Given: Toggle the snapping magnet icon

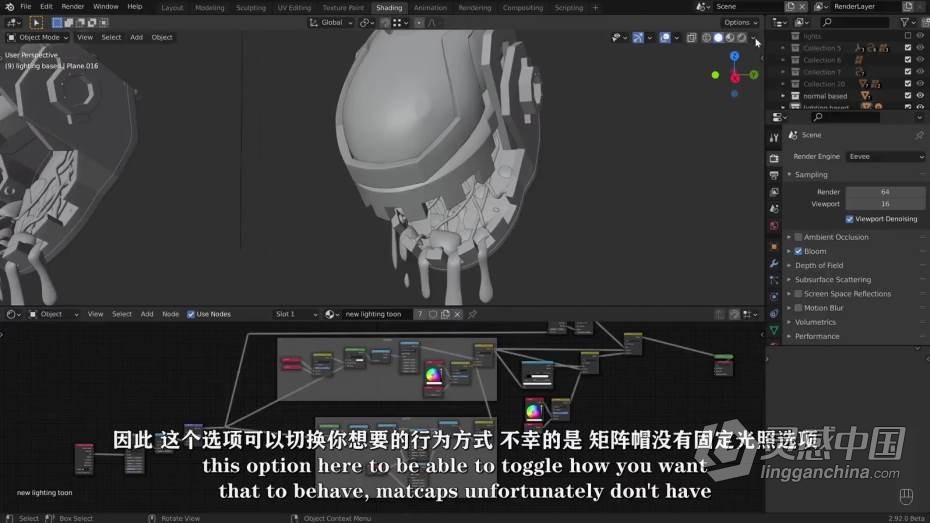Looking at the screenshot, I should [x=385, y=23].
